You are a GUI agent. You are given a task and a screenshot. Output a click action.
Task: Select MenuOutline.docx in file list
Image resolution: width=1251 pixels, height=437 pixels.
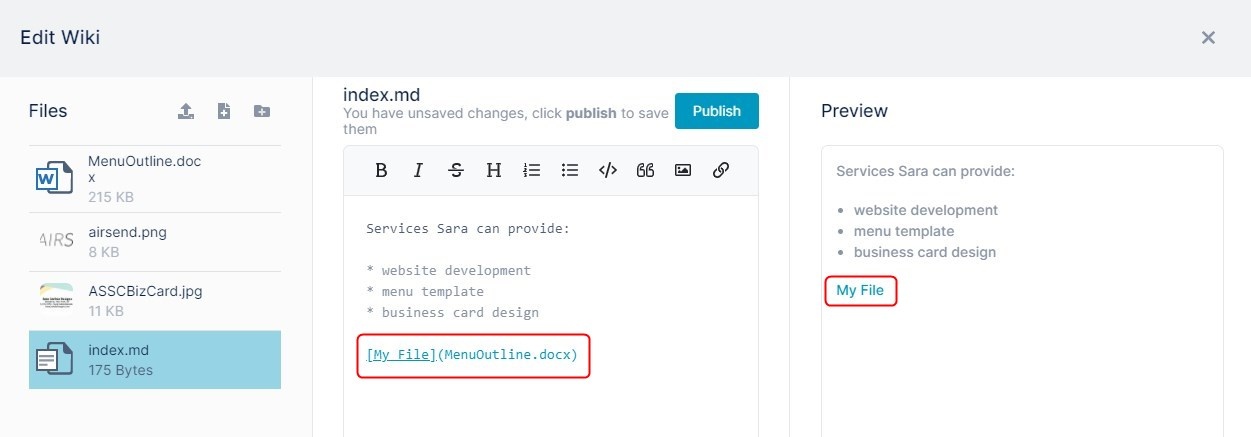[155, 179]
